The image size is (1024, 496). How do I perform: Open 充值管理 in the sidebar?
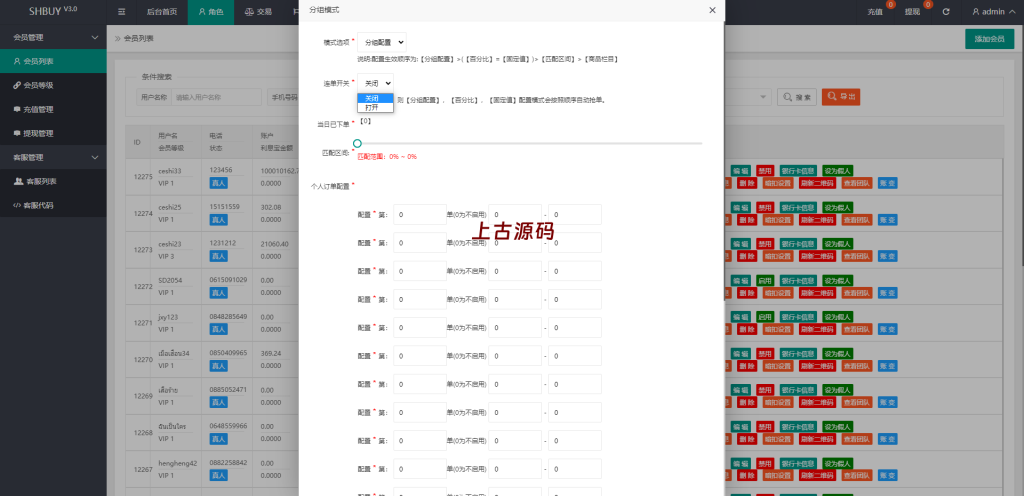pyautogui.click(x=53, y=110)
